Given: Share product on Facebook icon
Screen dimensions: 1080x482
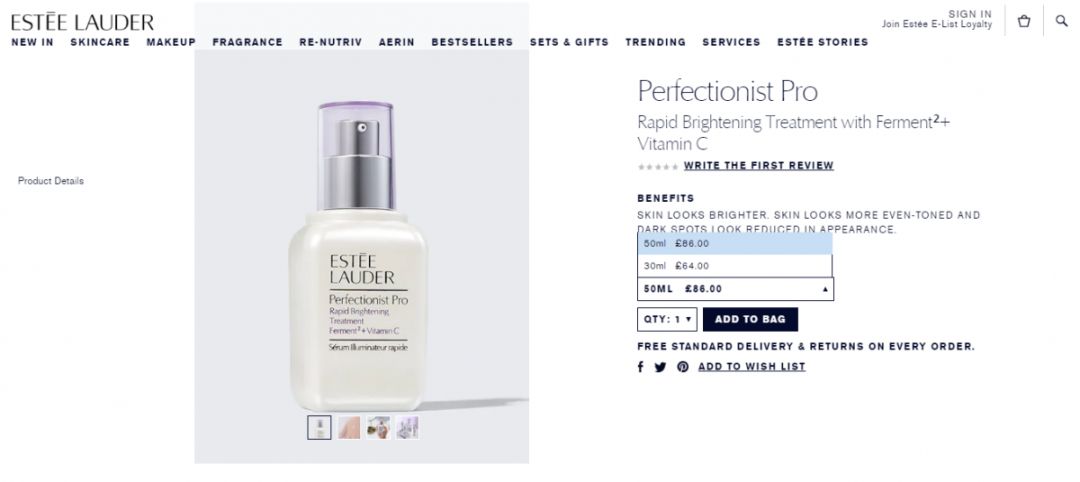Looking at the screenshot, I should coord(640,367).
